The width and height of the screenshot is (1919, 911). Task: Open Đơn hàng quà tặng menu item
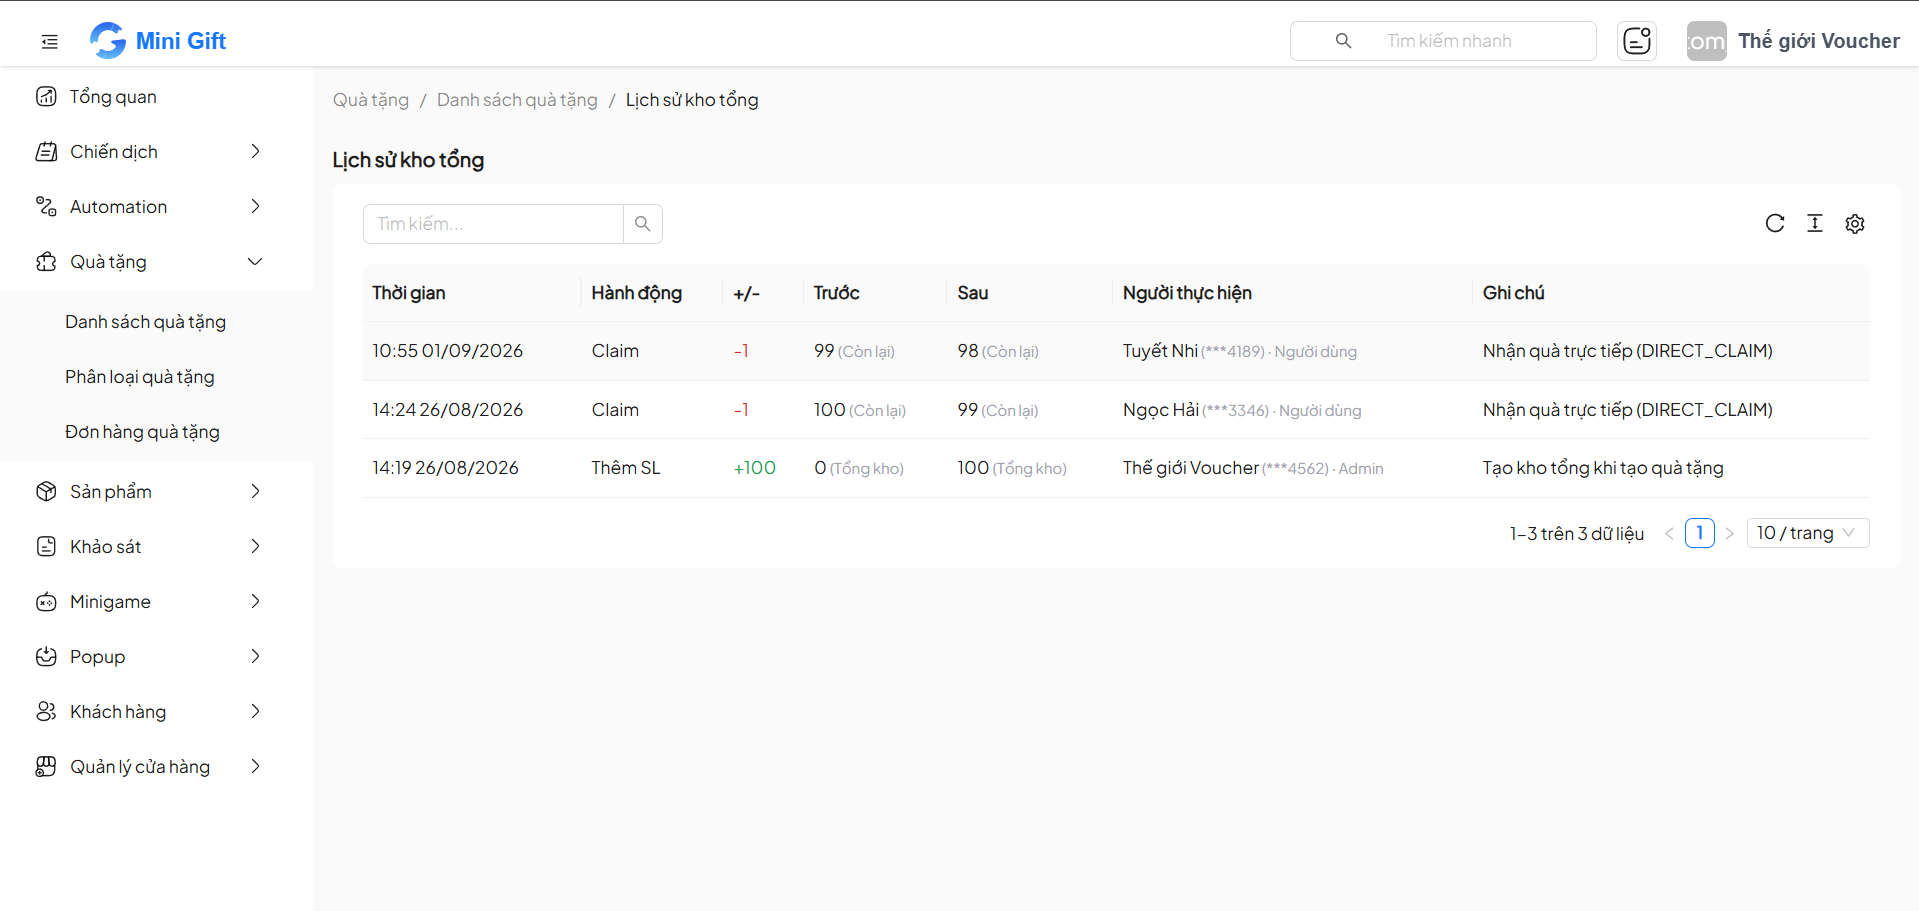point(142,431)
